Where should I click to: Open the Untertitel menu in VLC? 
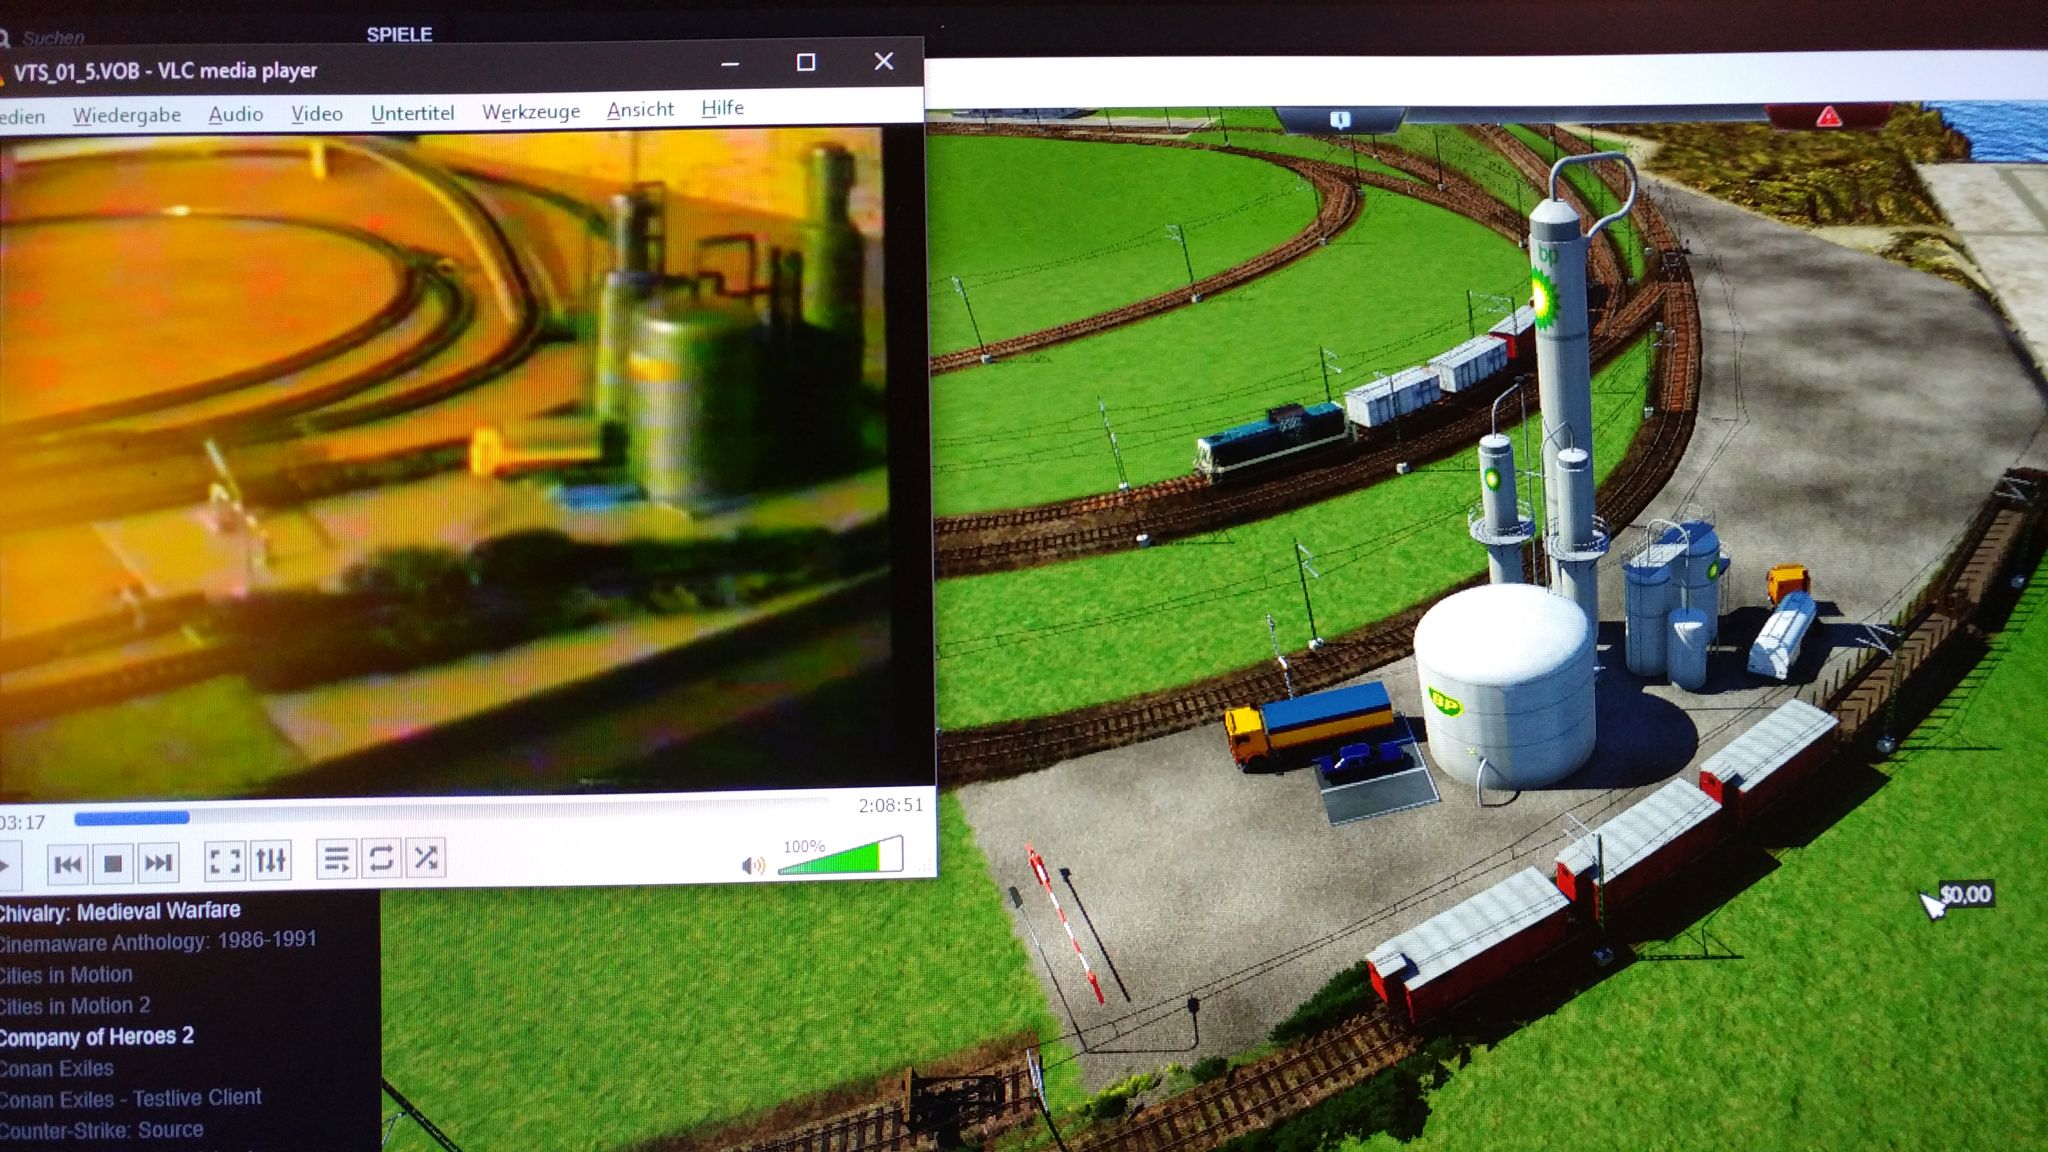[412, 112]
